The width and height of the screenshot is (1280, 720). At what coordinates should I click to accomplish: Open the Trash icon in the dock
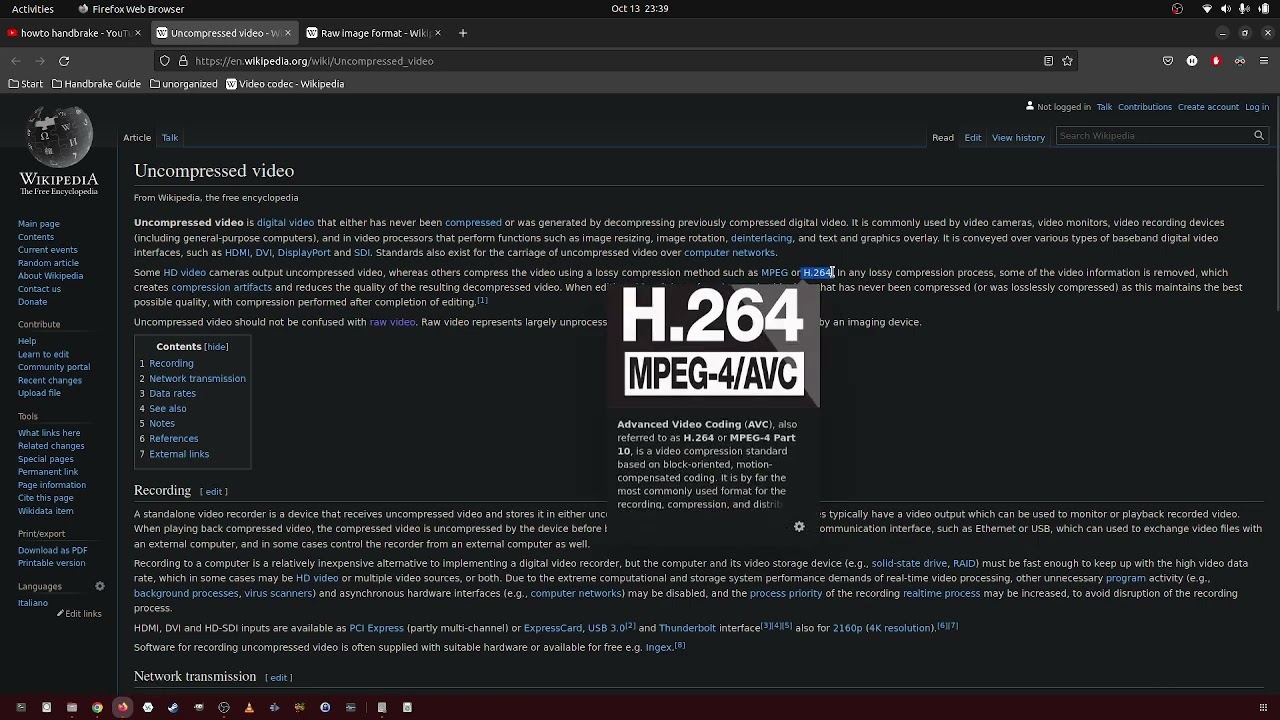pos(407,707)
